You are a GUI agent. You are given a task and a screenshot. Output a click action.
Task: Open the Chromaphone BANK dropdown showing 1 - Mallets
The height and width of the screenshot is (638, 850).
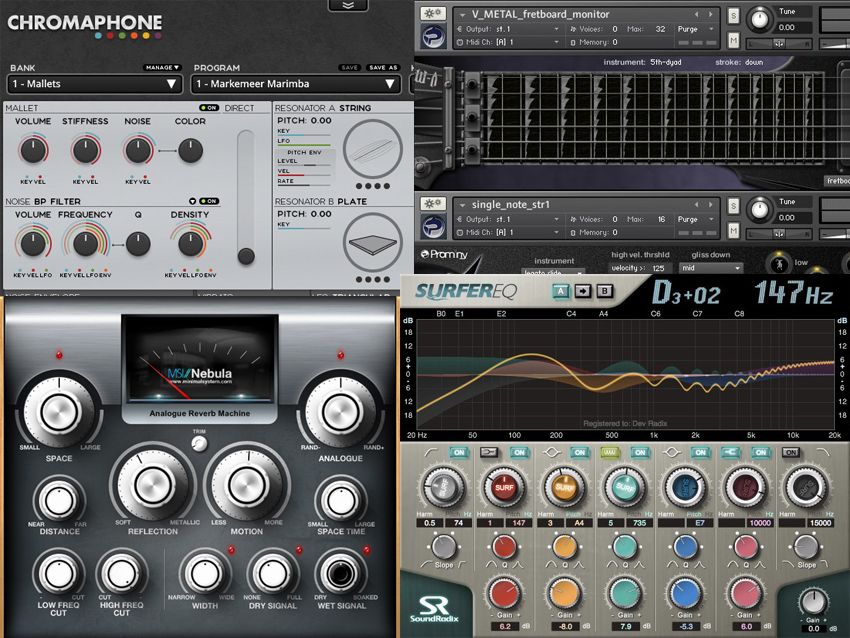point(94,84)
